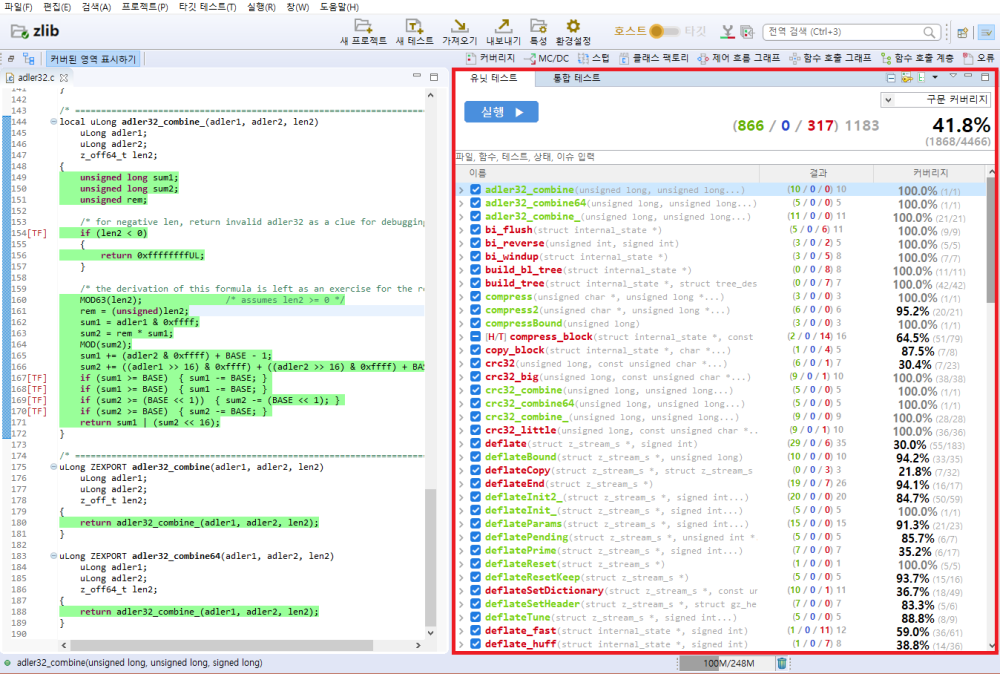The height and width of the screenshot is (674, 1000).
Task: Click the 새 테스트 (New Test) icon
Action: tap(414, 26)
